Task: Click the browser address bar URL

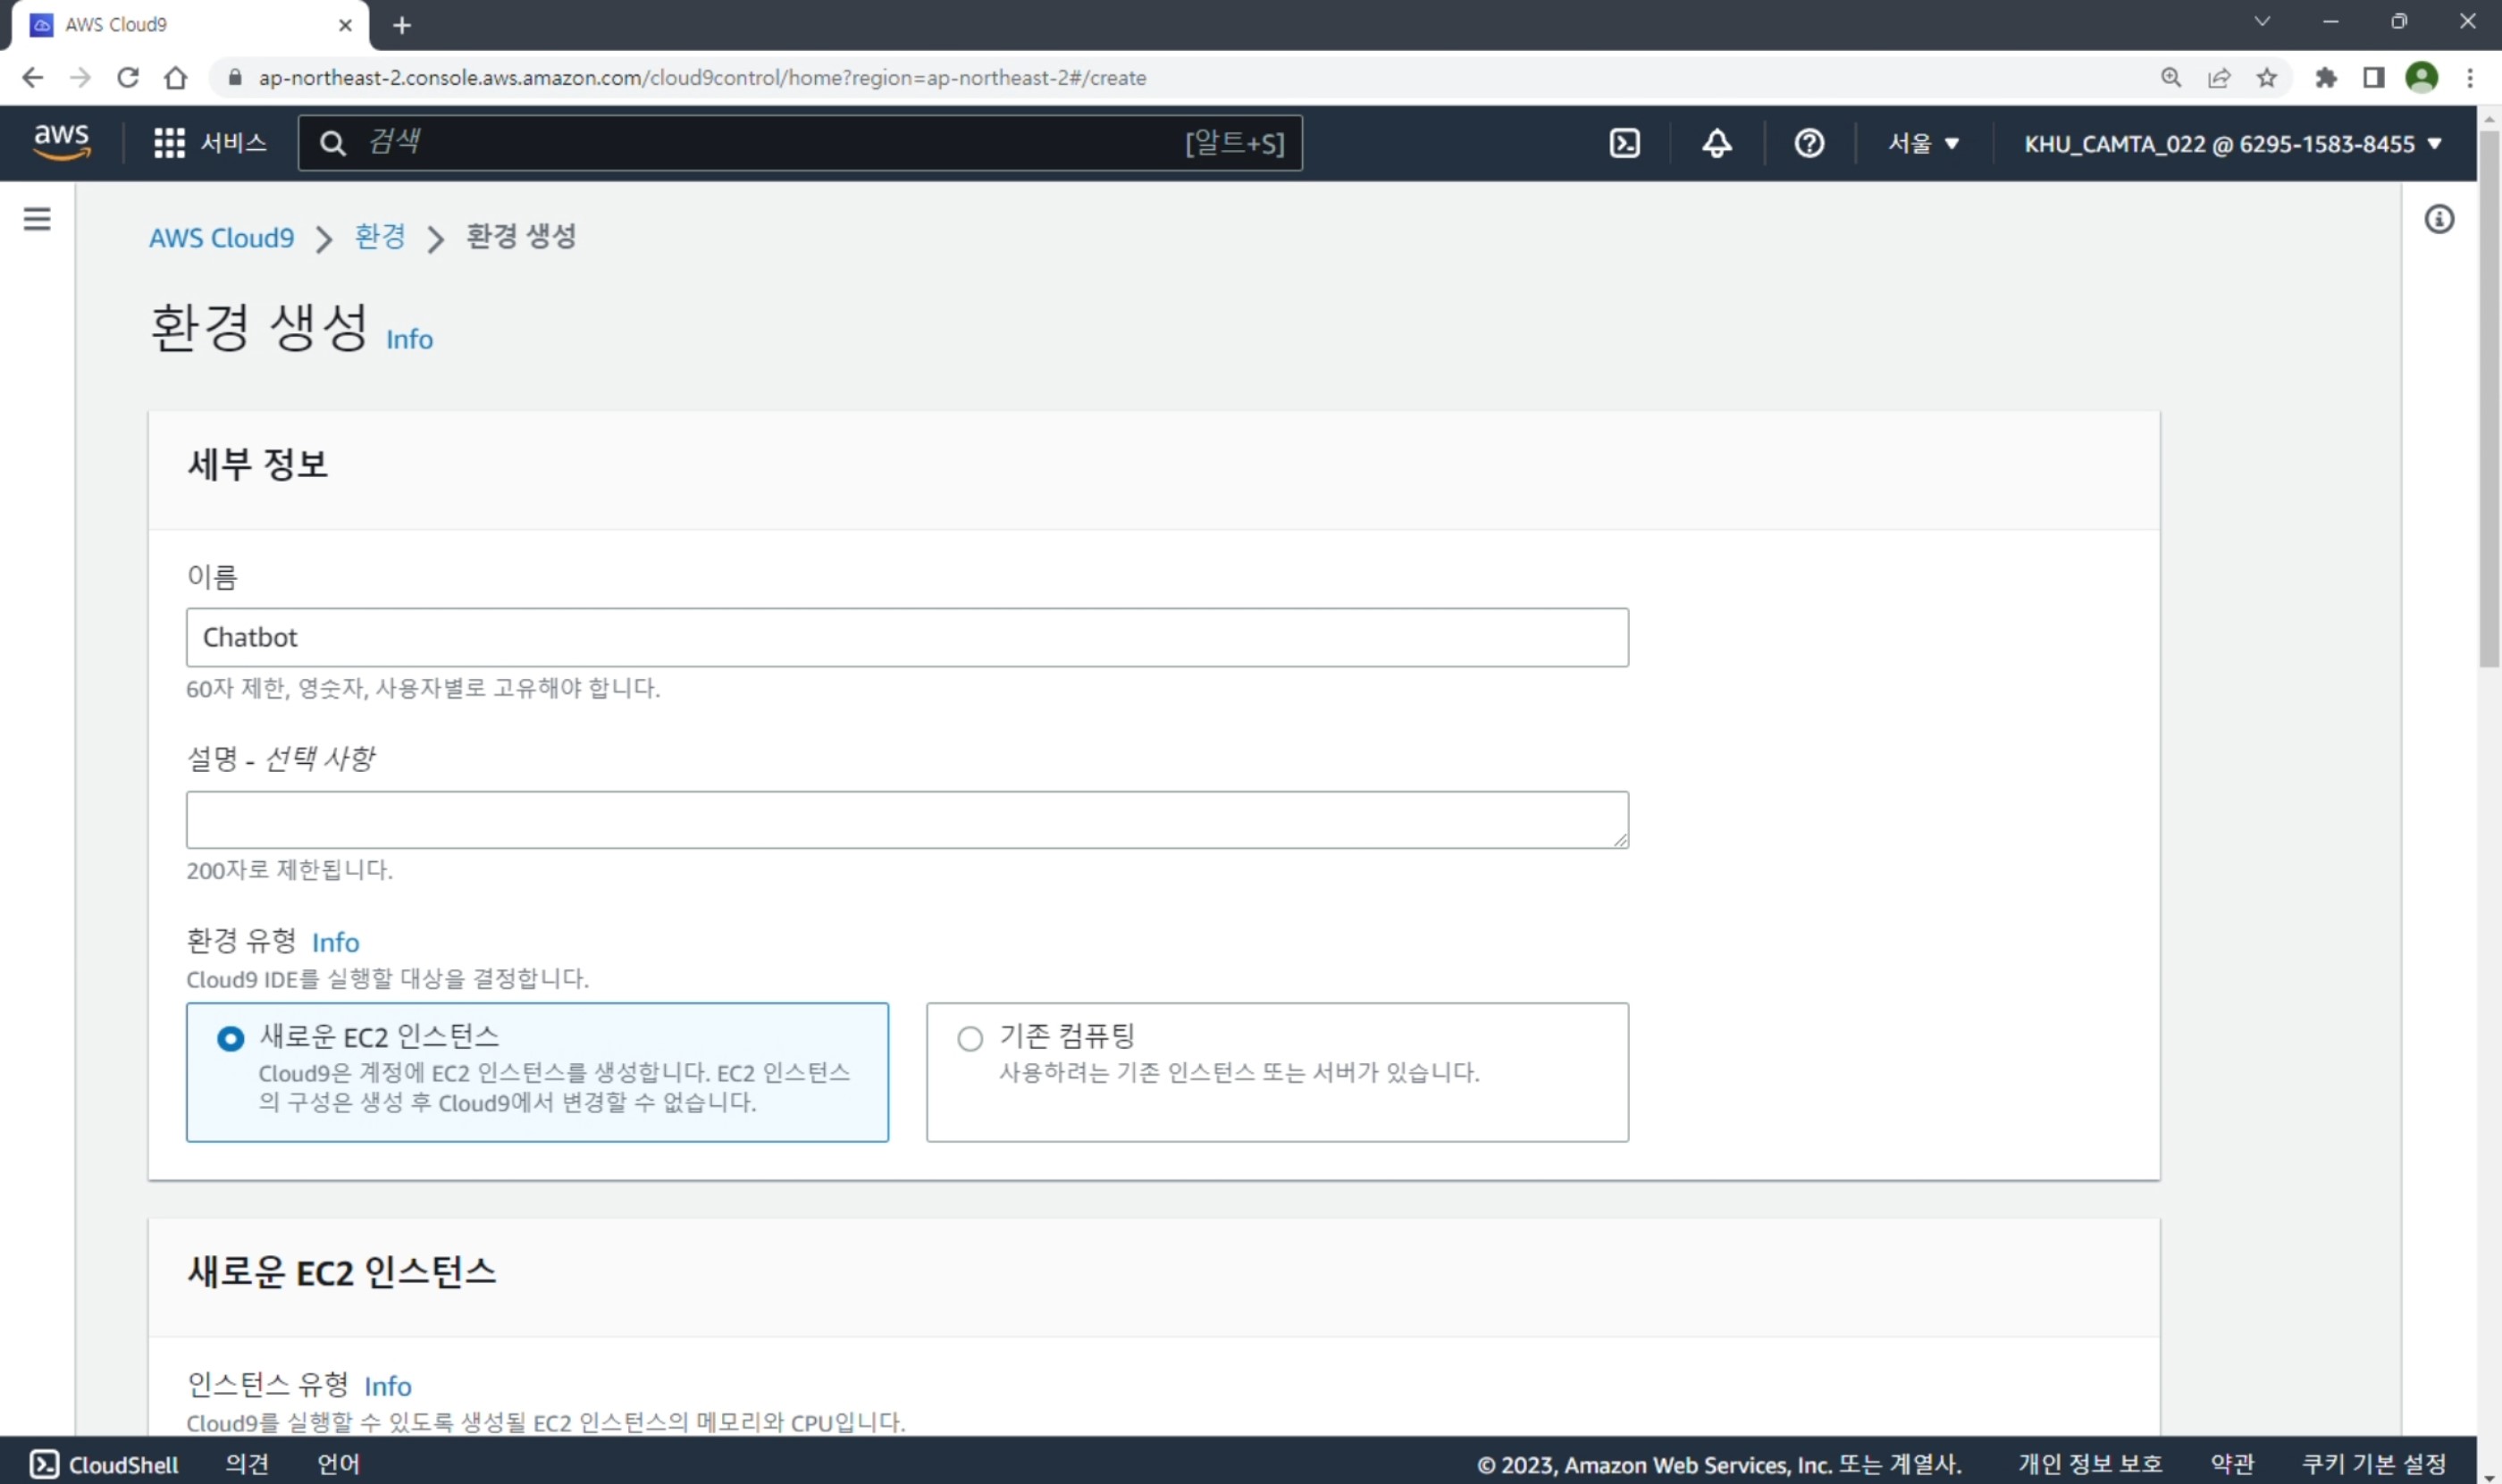Action: [x=702, y=77]
